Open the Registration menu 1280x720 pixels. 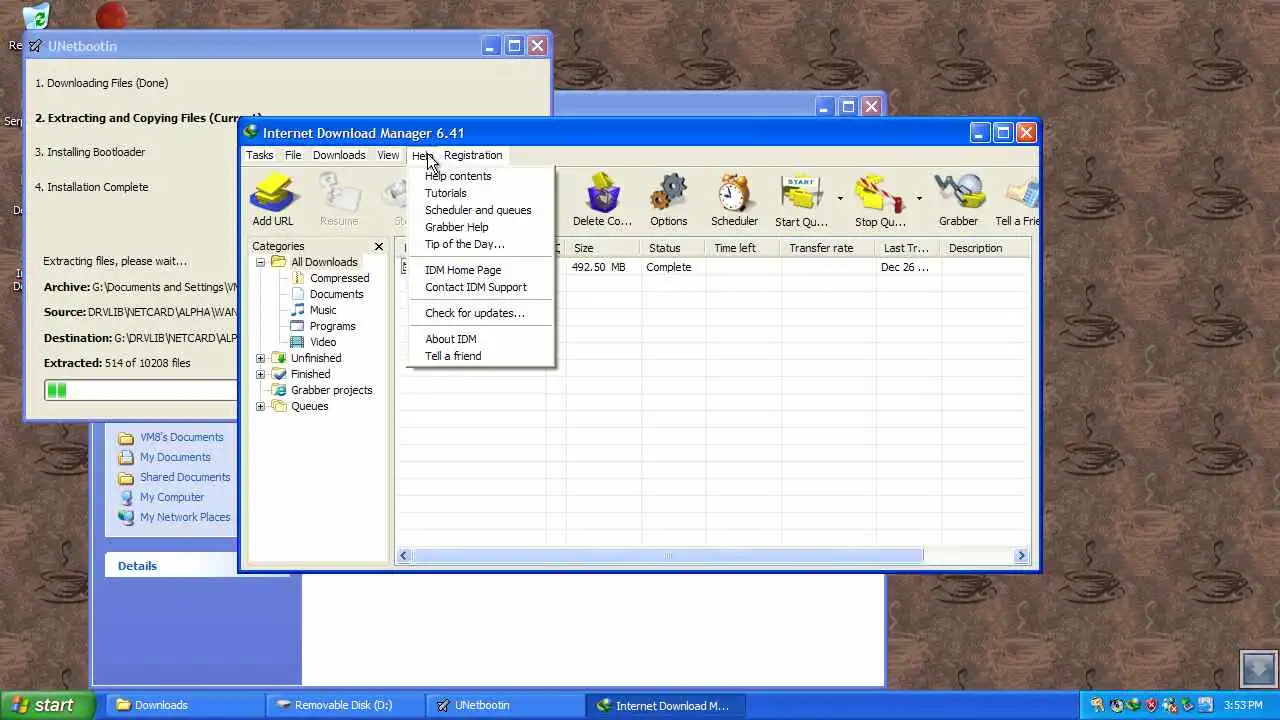(473, 155)
